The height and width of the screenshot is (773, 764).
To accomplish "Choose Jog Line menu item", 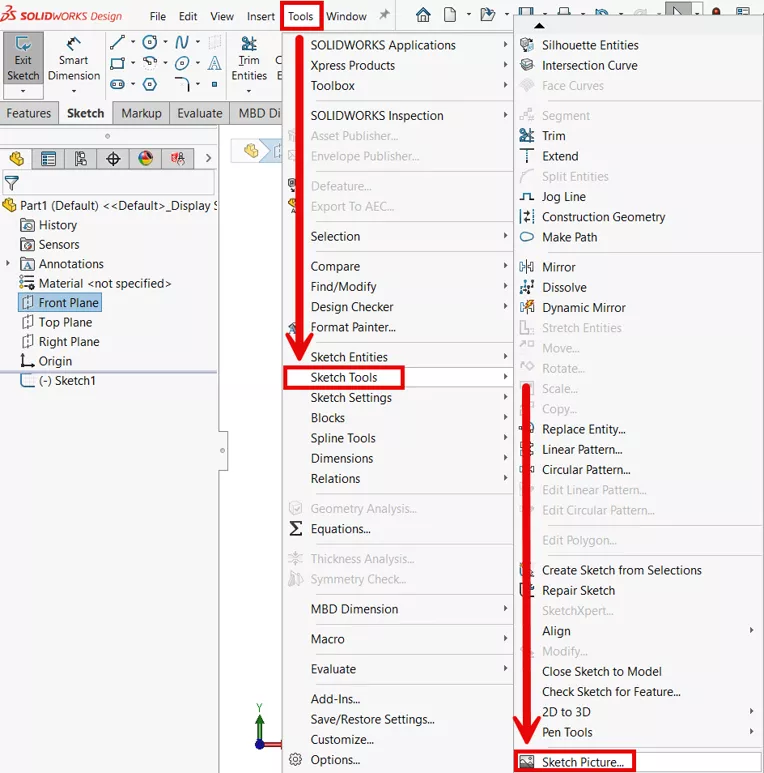I will point(639,197).
